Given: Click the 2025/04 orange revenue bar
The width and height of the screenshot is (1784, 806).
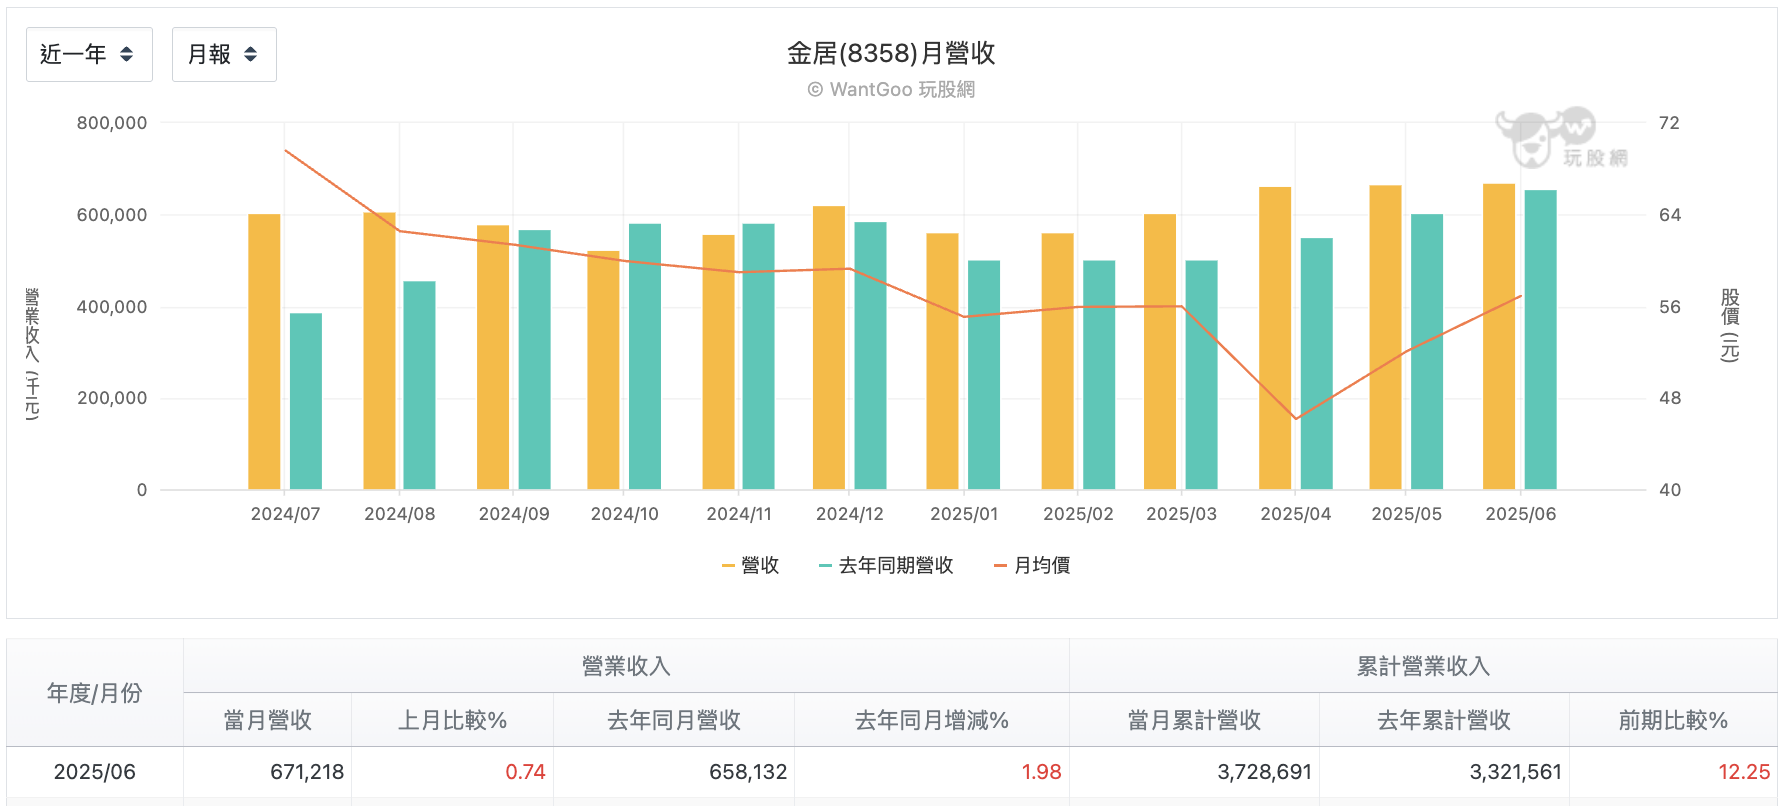Looking at the screenshot, I should [1275, 338].
